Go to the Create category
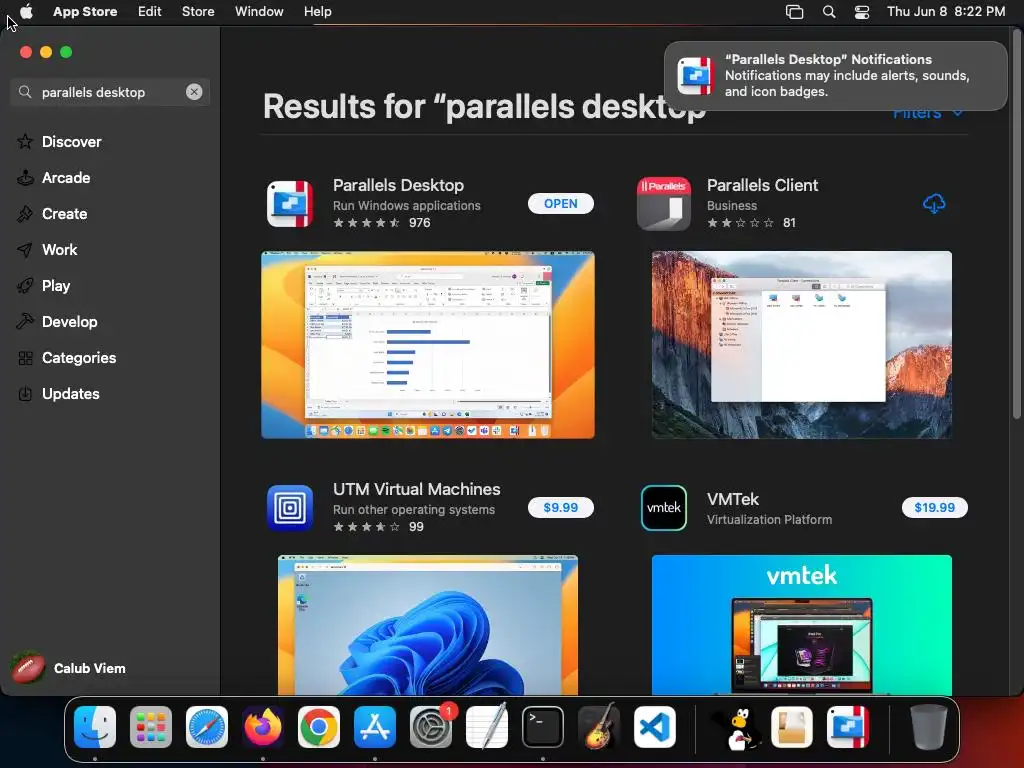The width and height of the screenshot is (1024, 768). 64,214
